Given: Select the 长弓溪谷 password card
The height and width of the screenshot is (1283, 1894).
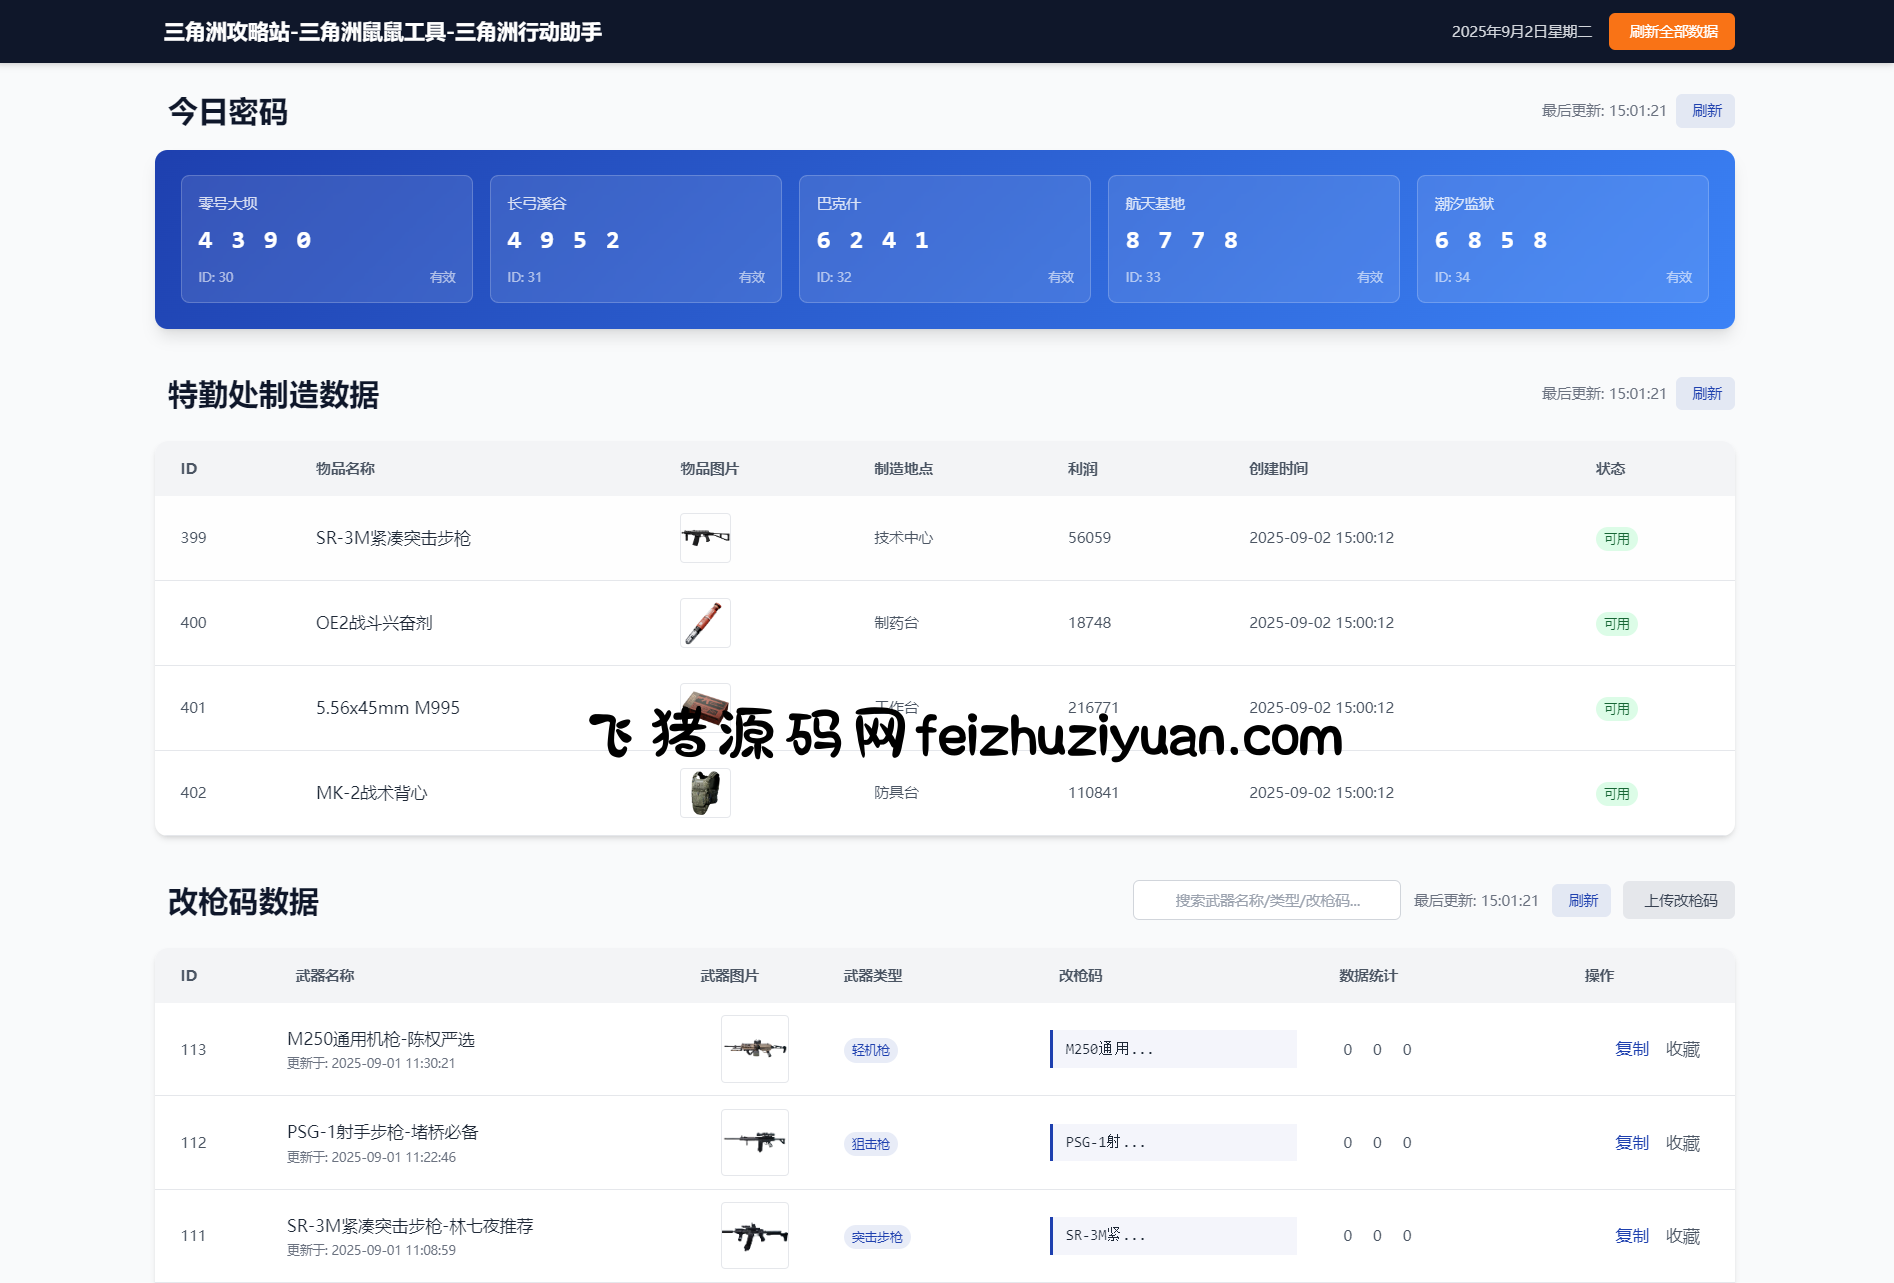Looking at the screenshot, I should pyautogui.click(x=636, y=239).
